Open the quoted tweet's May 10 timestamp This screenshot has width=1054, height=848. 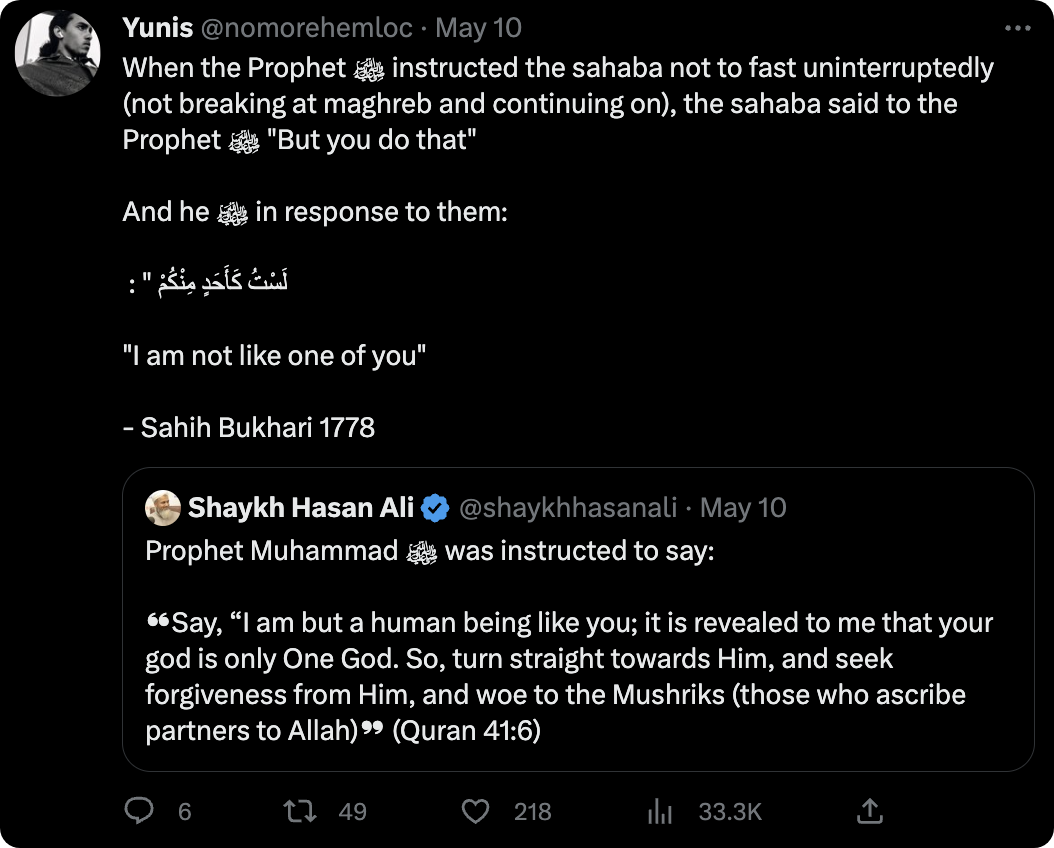coord(743,508)
